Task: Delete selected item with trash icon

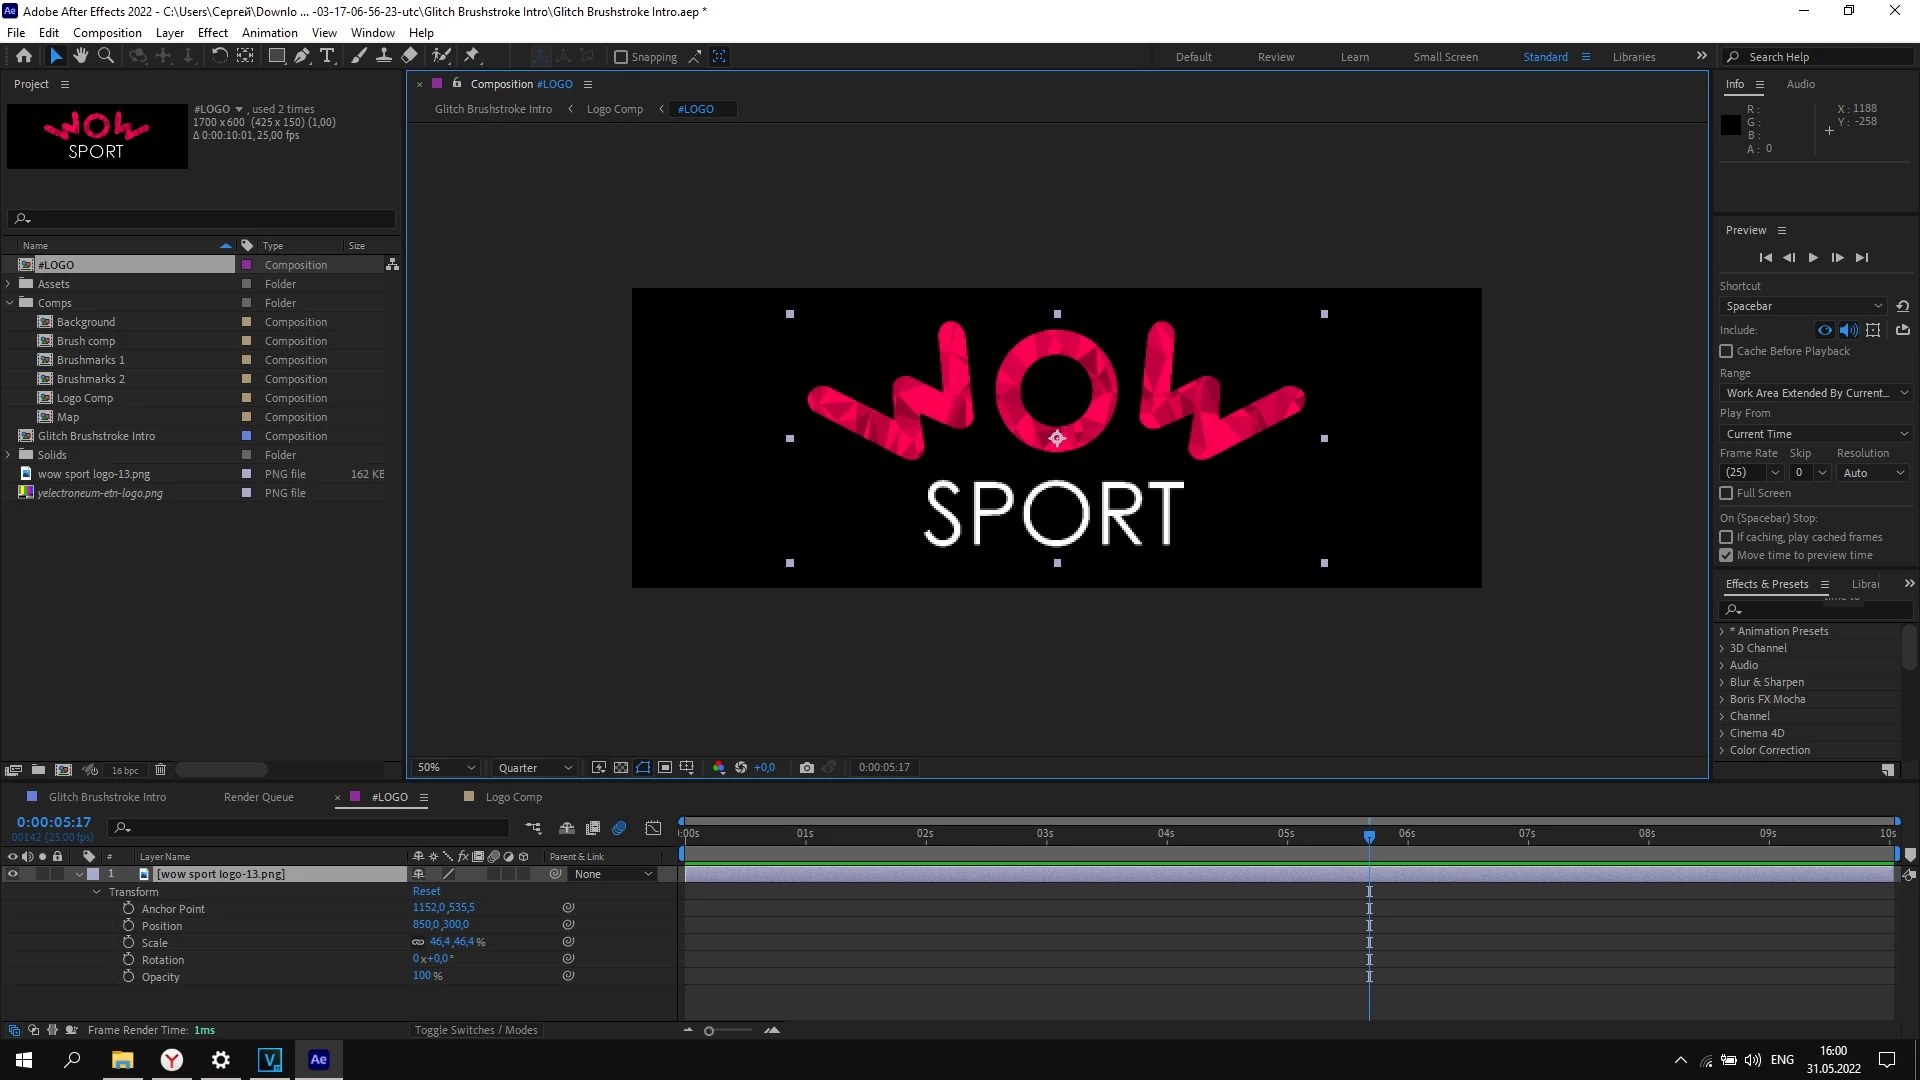Action: (160, 770)
